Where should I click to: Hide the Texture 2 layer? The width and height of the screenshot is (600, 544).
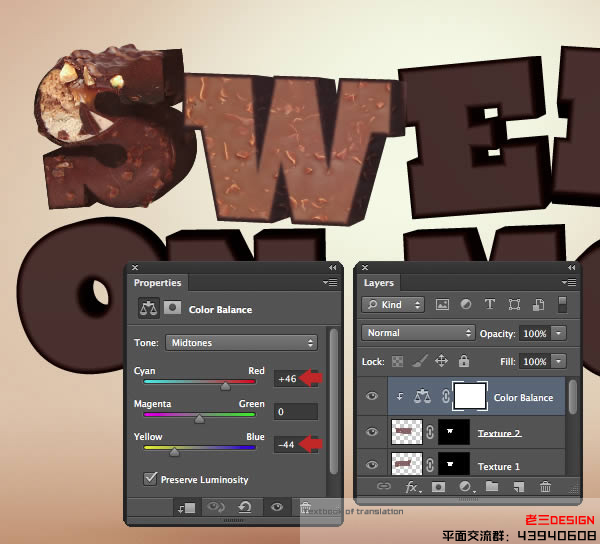[x=373, y=432]
